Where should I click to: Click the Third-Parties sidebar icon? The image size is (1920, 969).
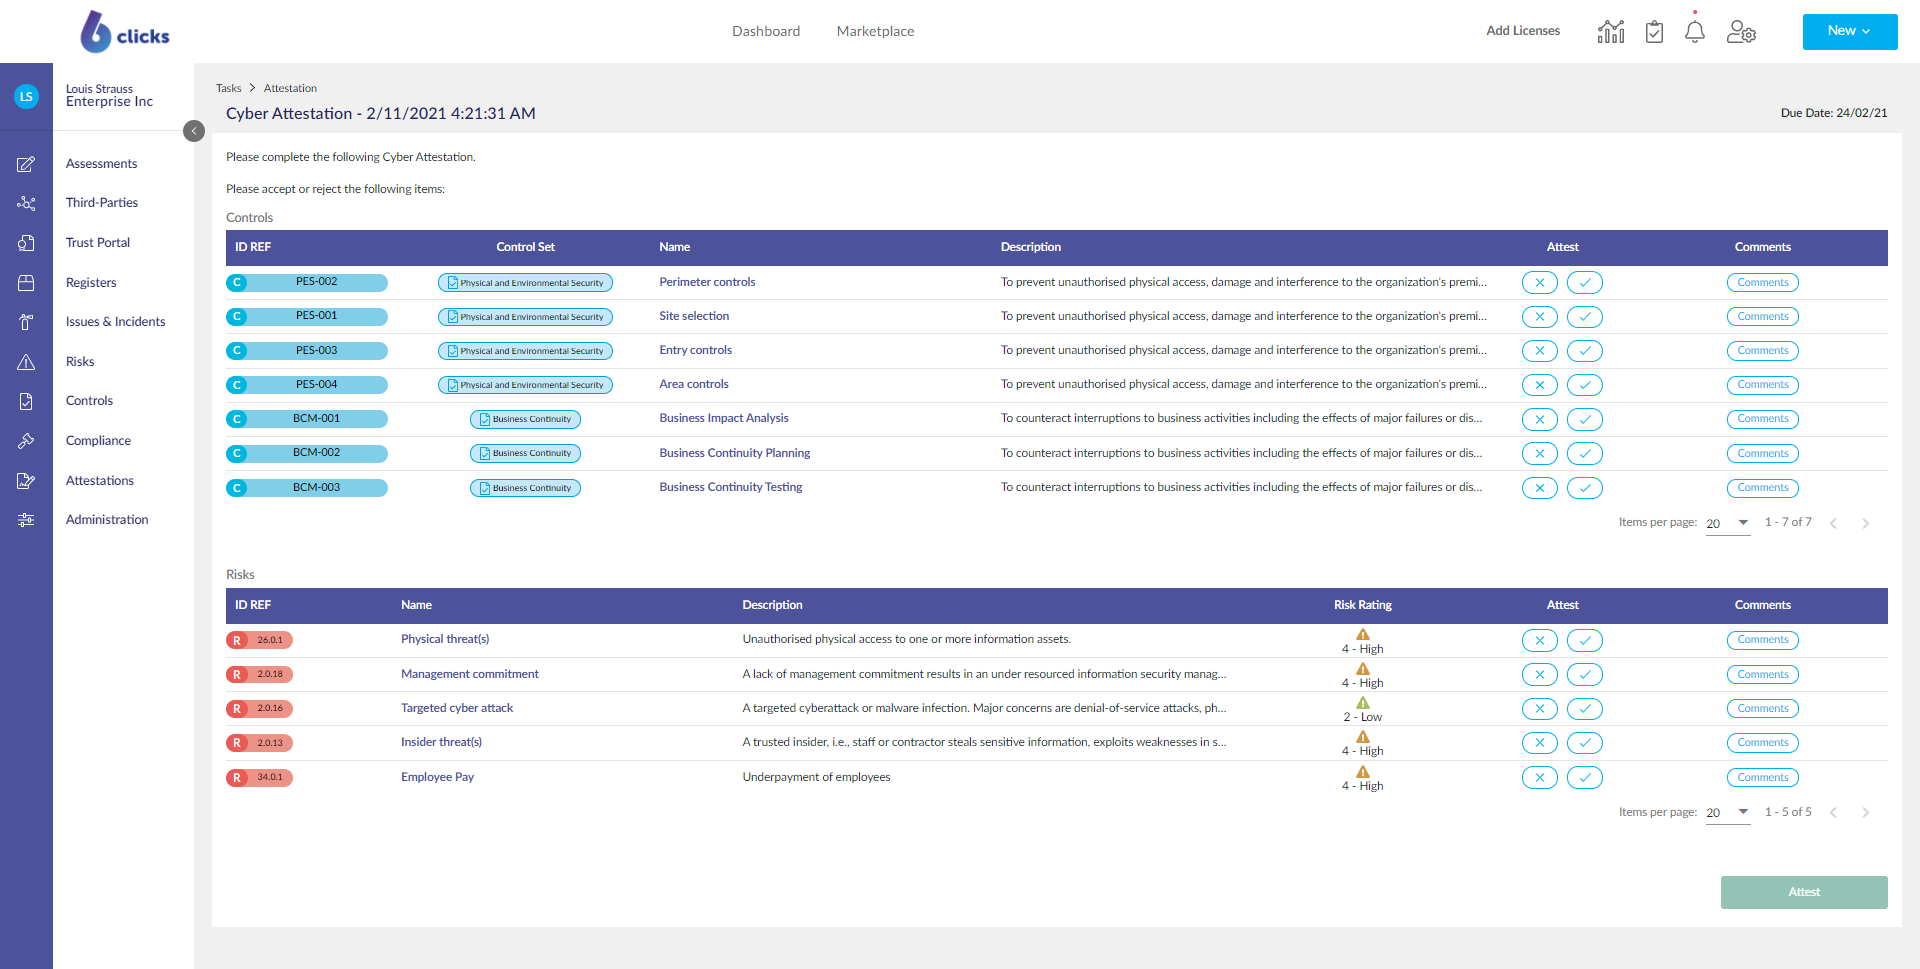point(27,203)
